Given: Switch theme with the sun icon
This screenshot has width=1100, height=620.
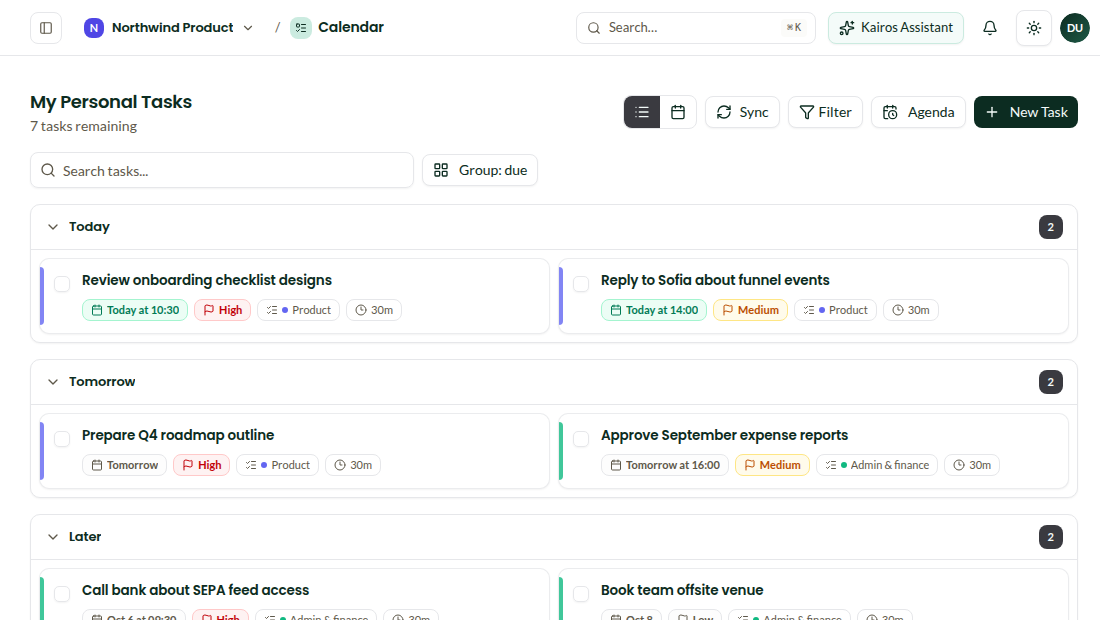Looking at the screenshot, I should pos(1034,28).
